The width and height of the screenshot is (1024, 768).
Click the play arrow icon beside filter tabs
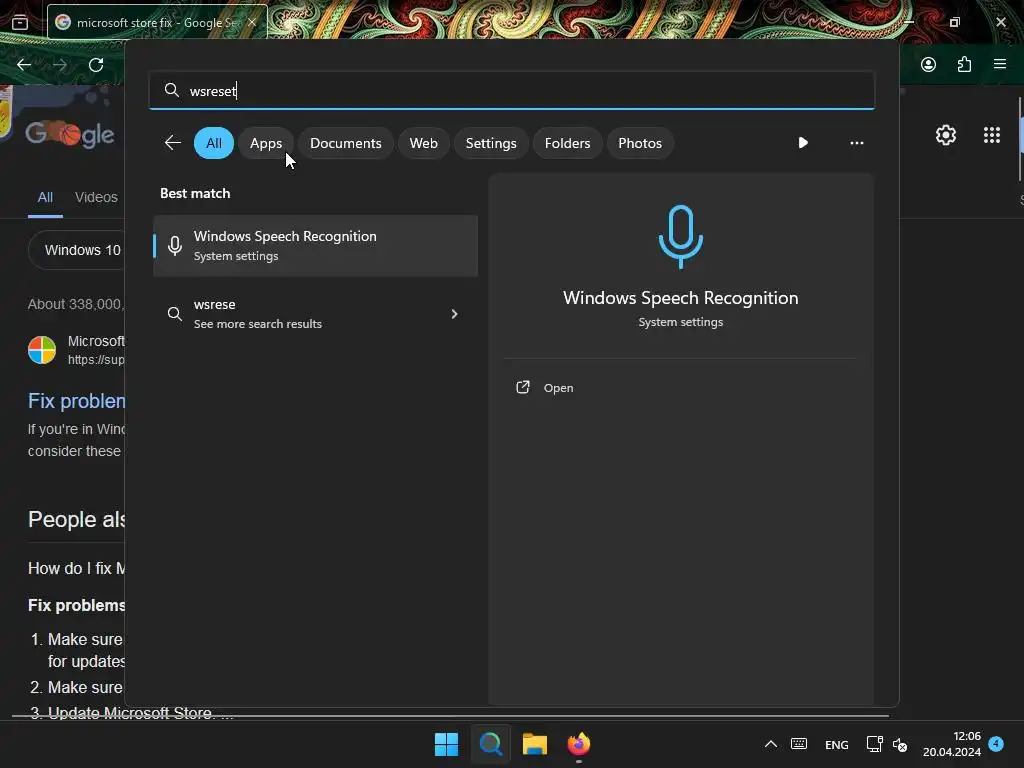tap(803, 142)
